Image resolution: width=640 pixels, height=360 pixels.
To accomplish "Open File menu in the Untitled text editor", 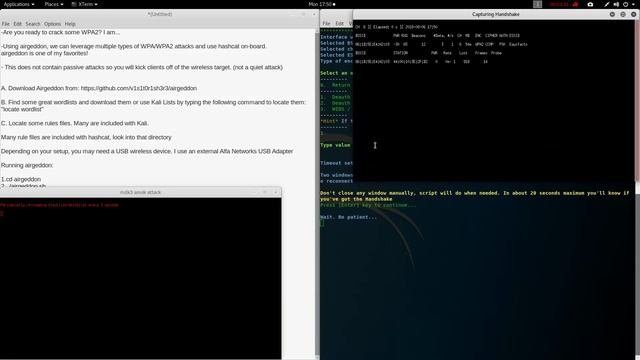I will 6,24.
